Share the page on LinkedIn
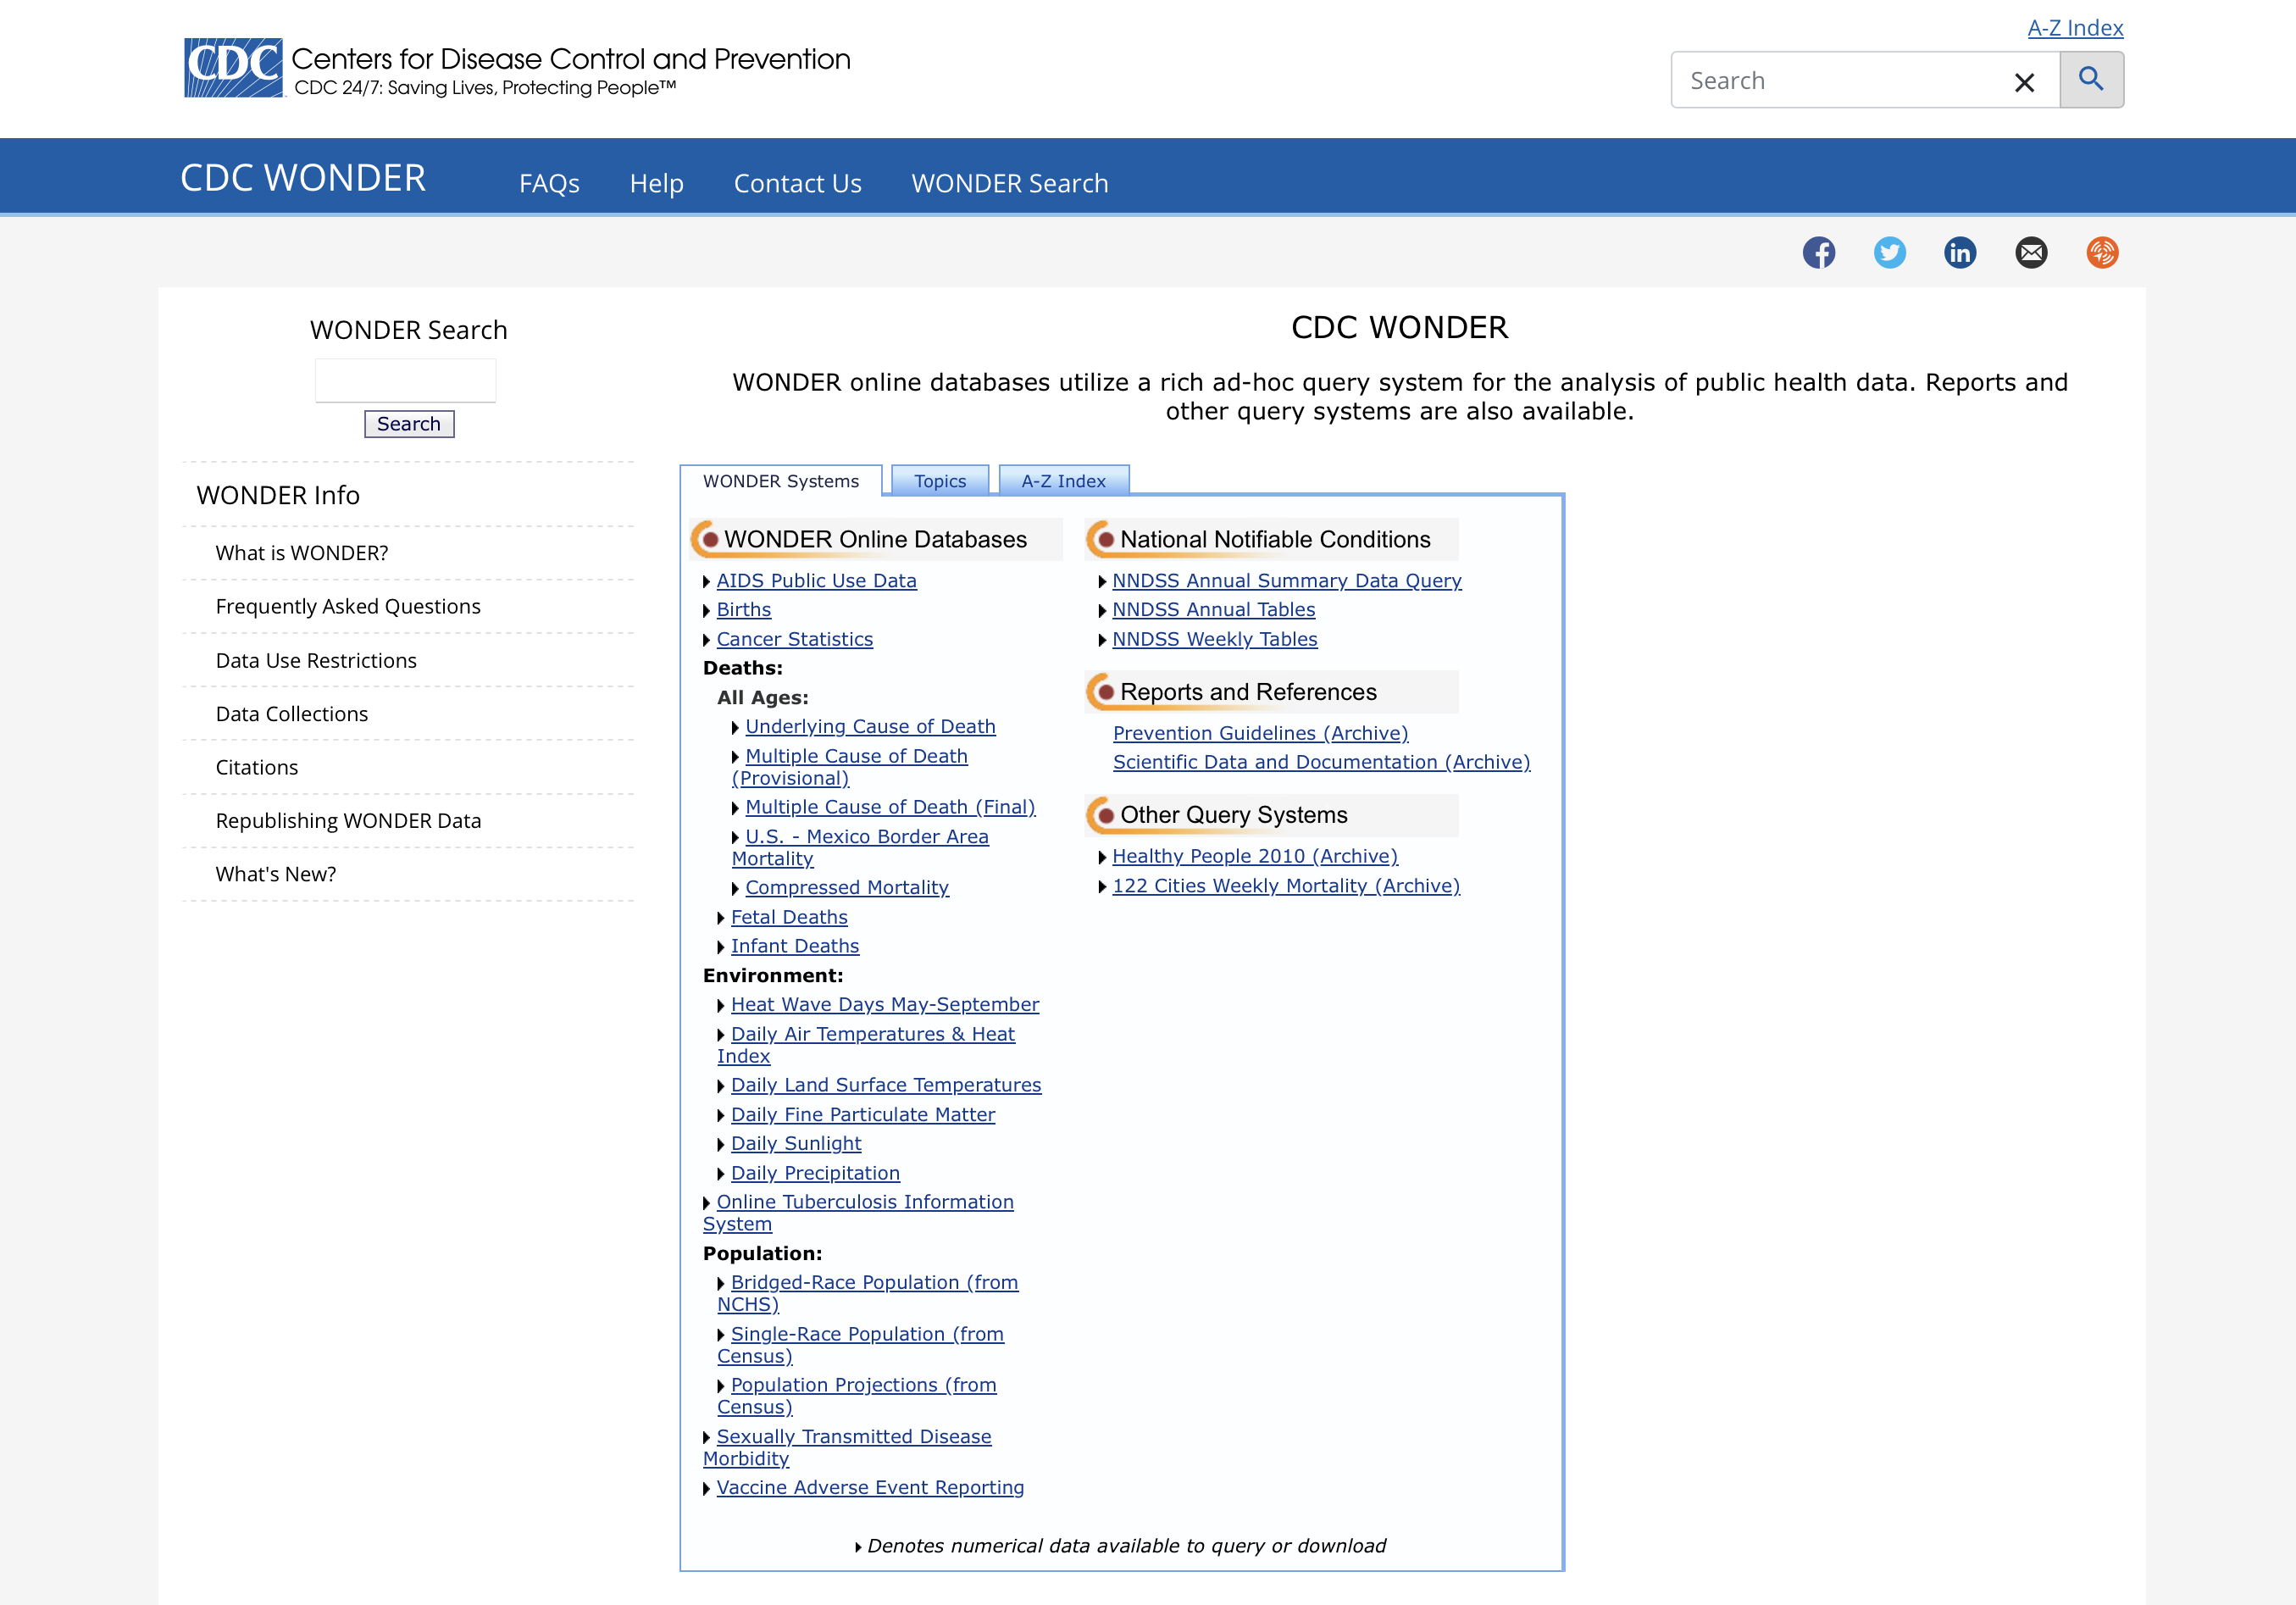This screenshot has width=2296, height=1605. (1960, 252)
